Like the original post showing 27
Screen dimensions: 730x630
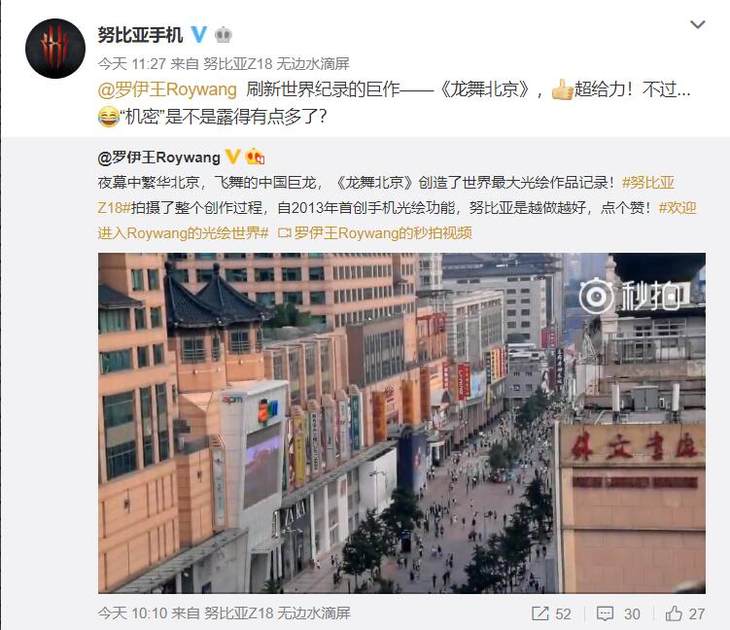coord(685,614)
